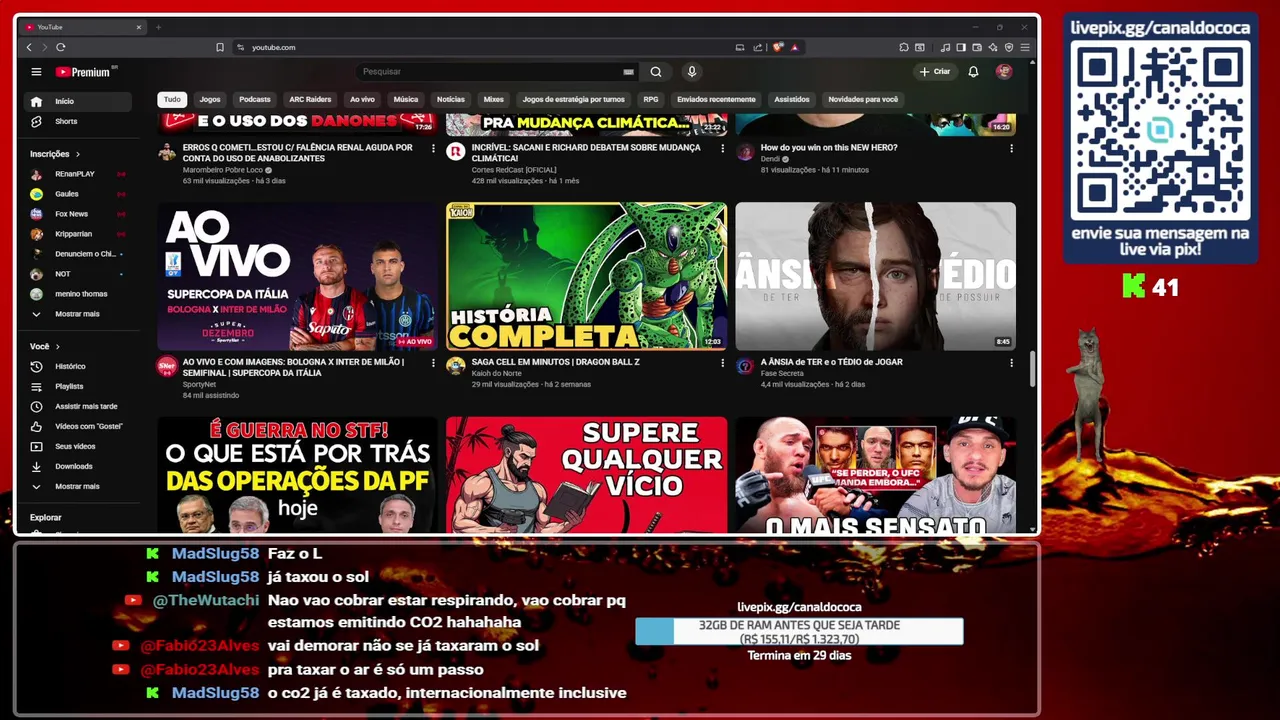The height and width of the screenshot is (720, 1280).
Task: Select the Notícias filter chip
Action: (x=451, y=99)
